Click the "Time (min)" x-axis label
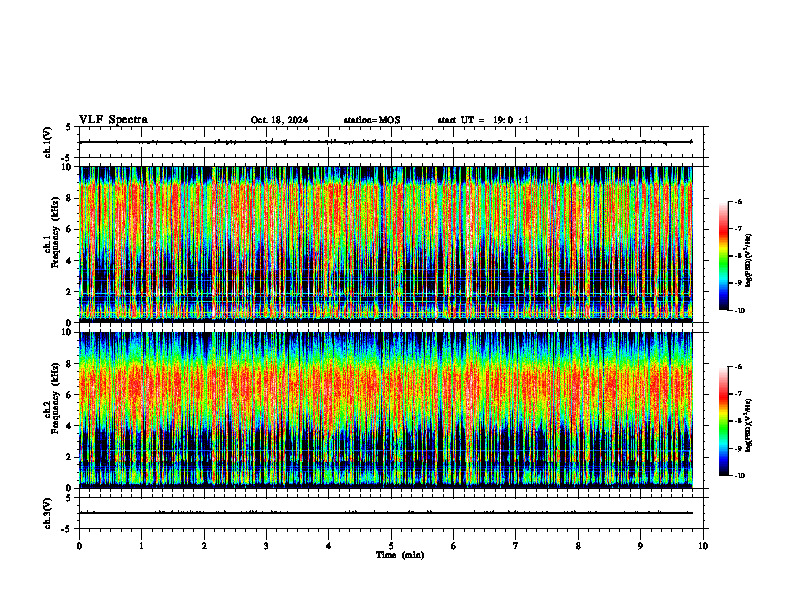This screenshot has height=612, width=792. (x=400, y=555)
